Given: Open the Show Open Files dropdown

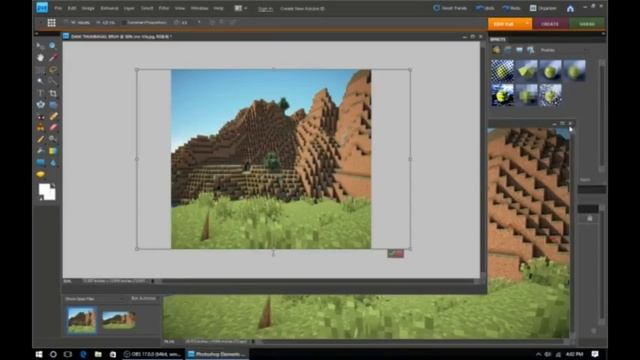Looking at the screenshot, I should click(x=94, y=299).
